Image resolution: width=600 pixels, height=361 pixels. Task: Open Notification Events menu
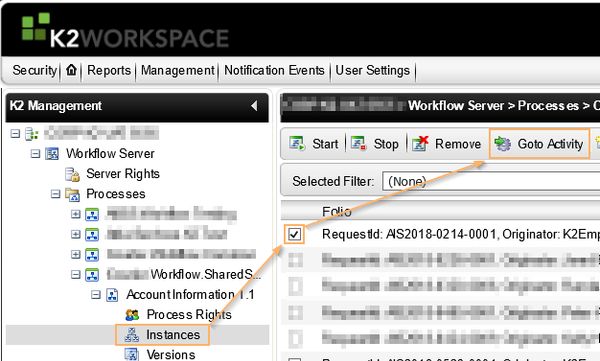tap(274, 70)
